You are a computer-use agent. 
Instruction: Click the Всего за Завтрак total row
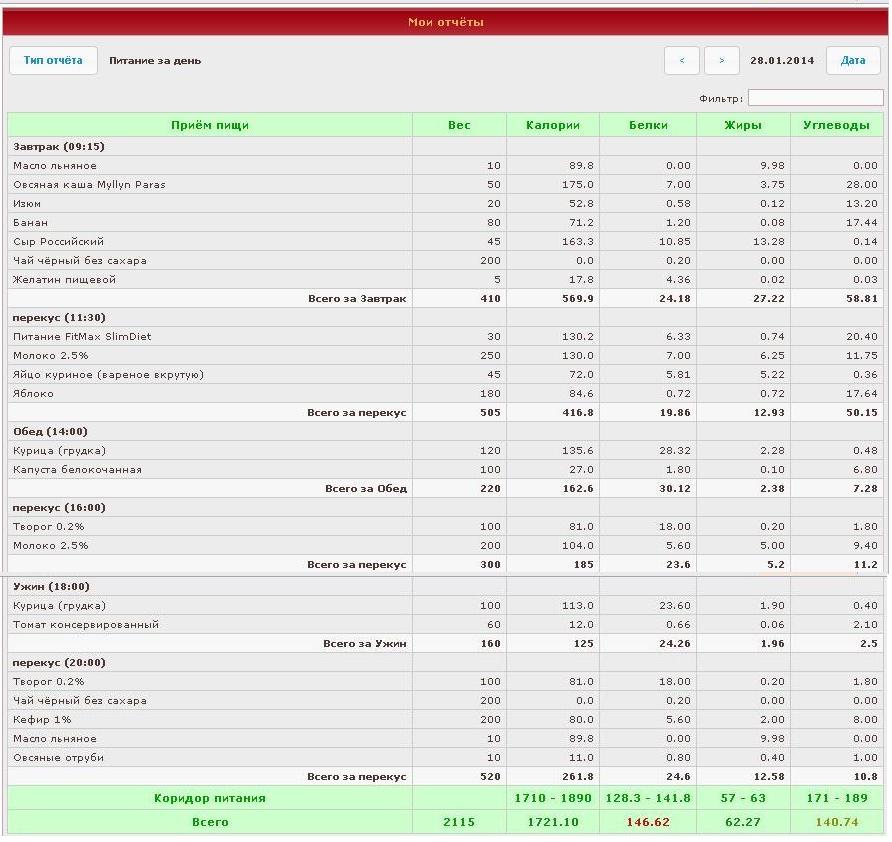445,299
